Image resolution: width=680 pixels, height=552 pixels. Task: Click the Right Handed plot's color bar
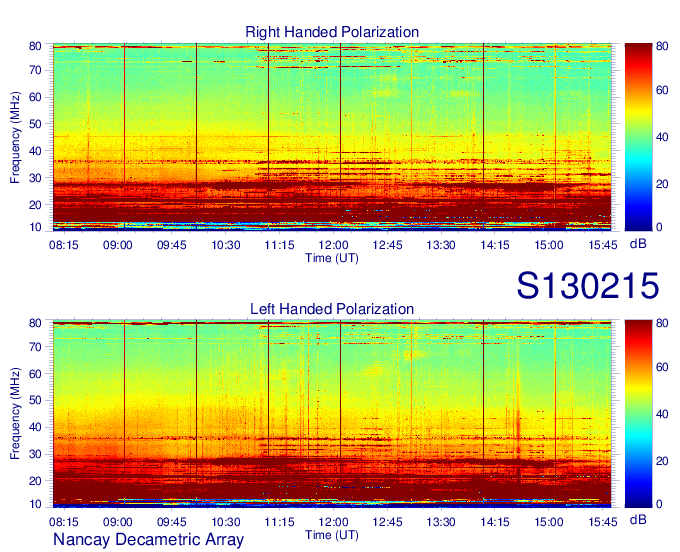[x=638, y=137]
